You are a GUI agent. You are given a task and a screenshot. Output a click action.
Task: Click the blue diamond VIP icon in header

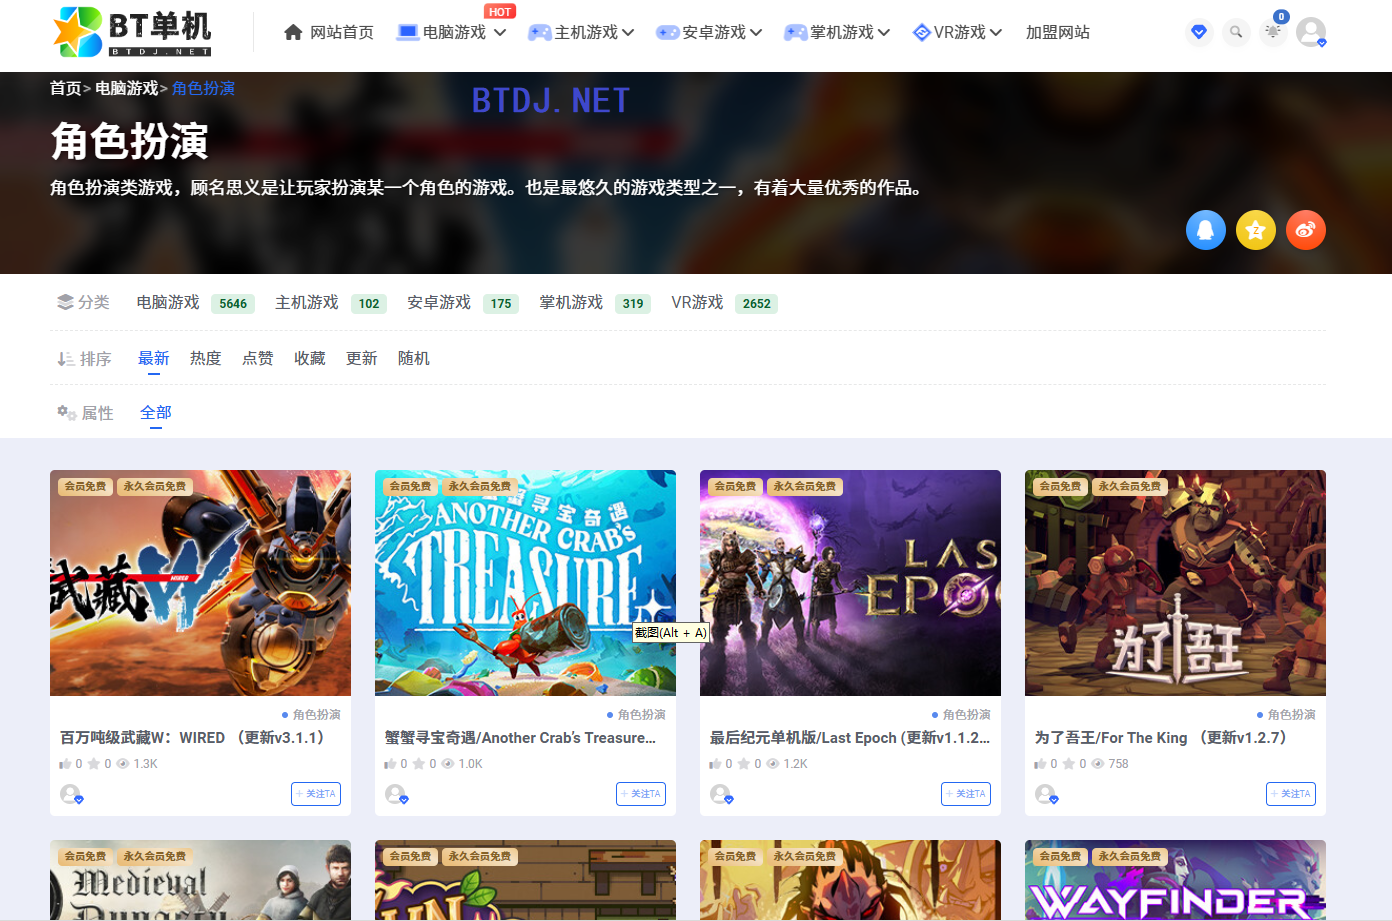click(1199, 32)
